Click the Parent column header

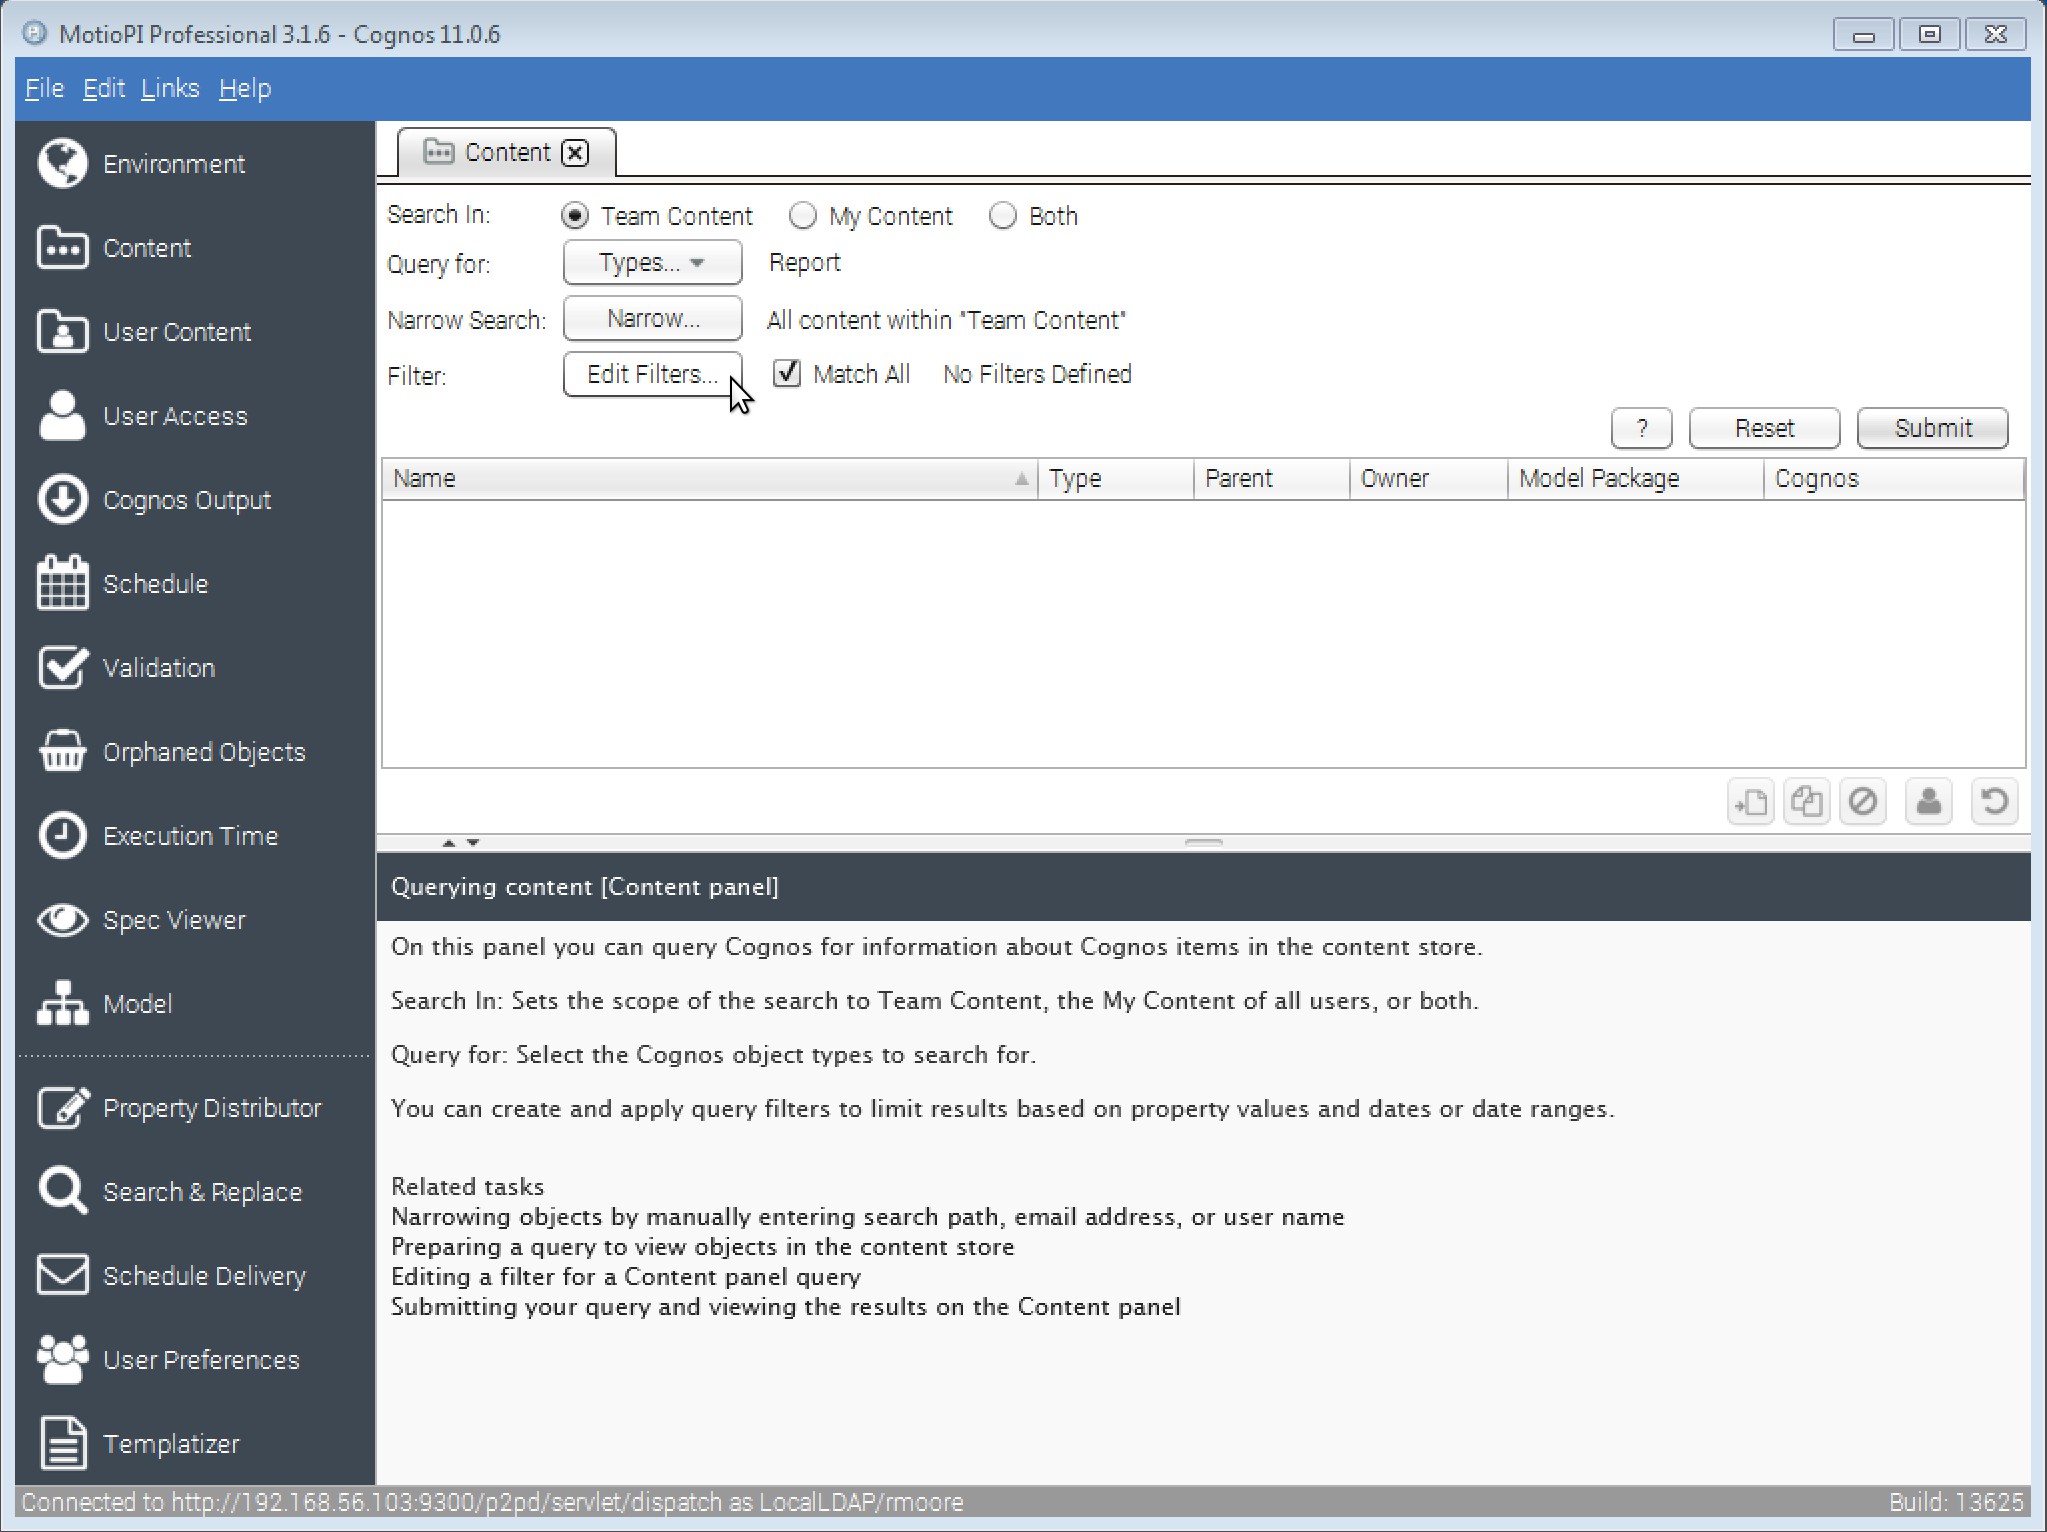pos(1272,479)
